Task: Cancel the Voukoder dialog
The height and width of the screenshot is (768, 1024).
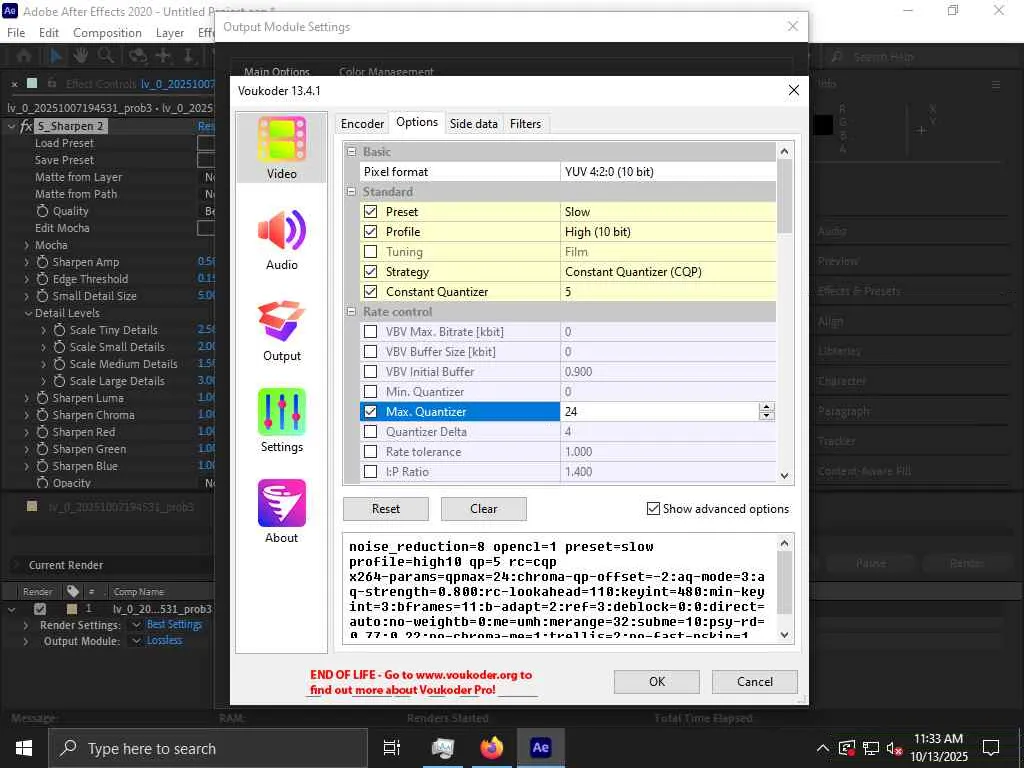Action: pyautogui.click(x=755, y=681)
